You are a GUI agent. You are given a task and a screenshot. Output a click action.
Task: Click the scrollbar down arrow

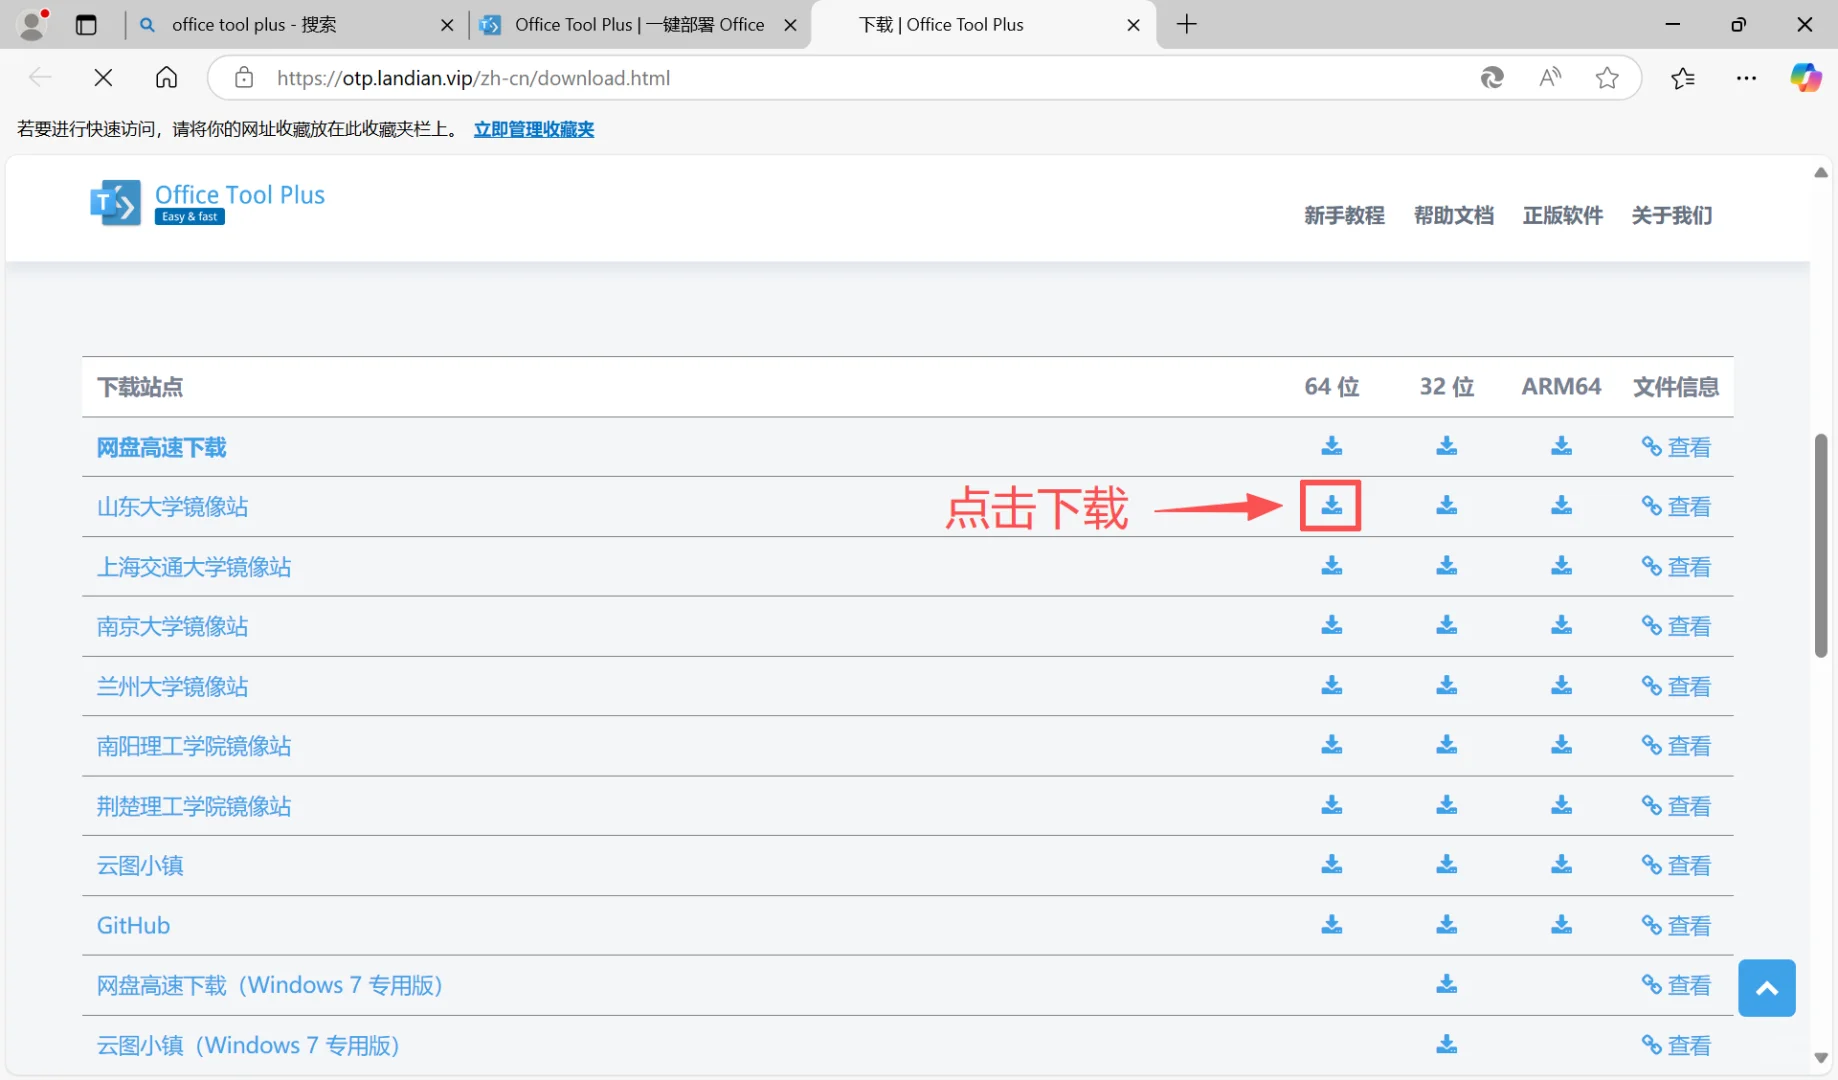click(x=1820, y=1058)
